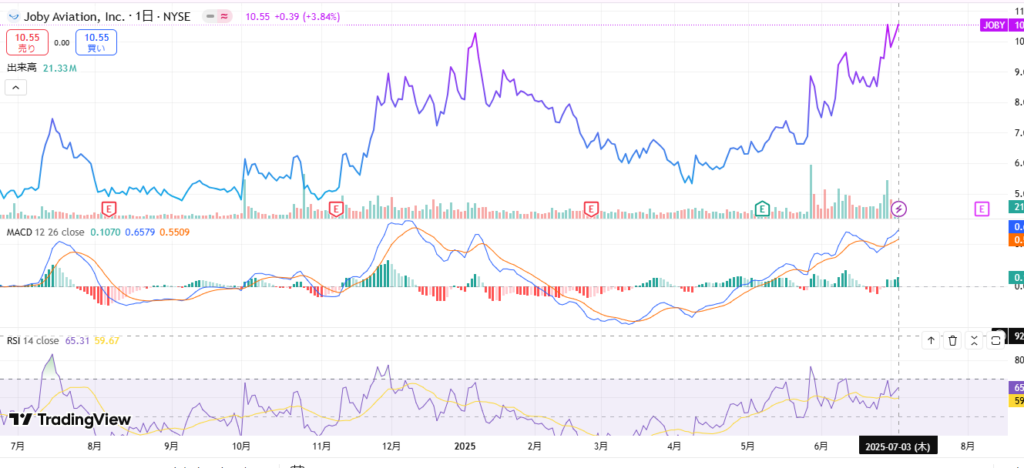Click the 10月 label on time axis
The height and width of the screenshot is (468, 1024).
[x=242, y=446]
